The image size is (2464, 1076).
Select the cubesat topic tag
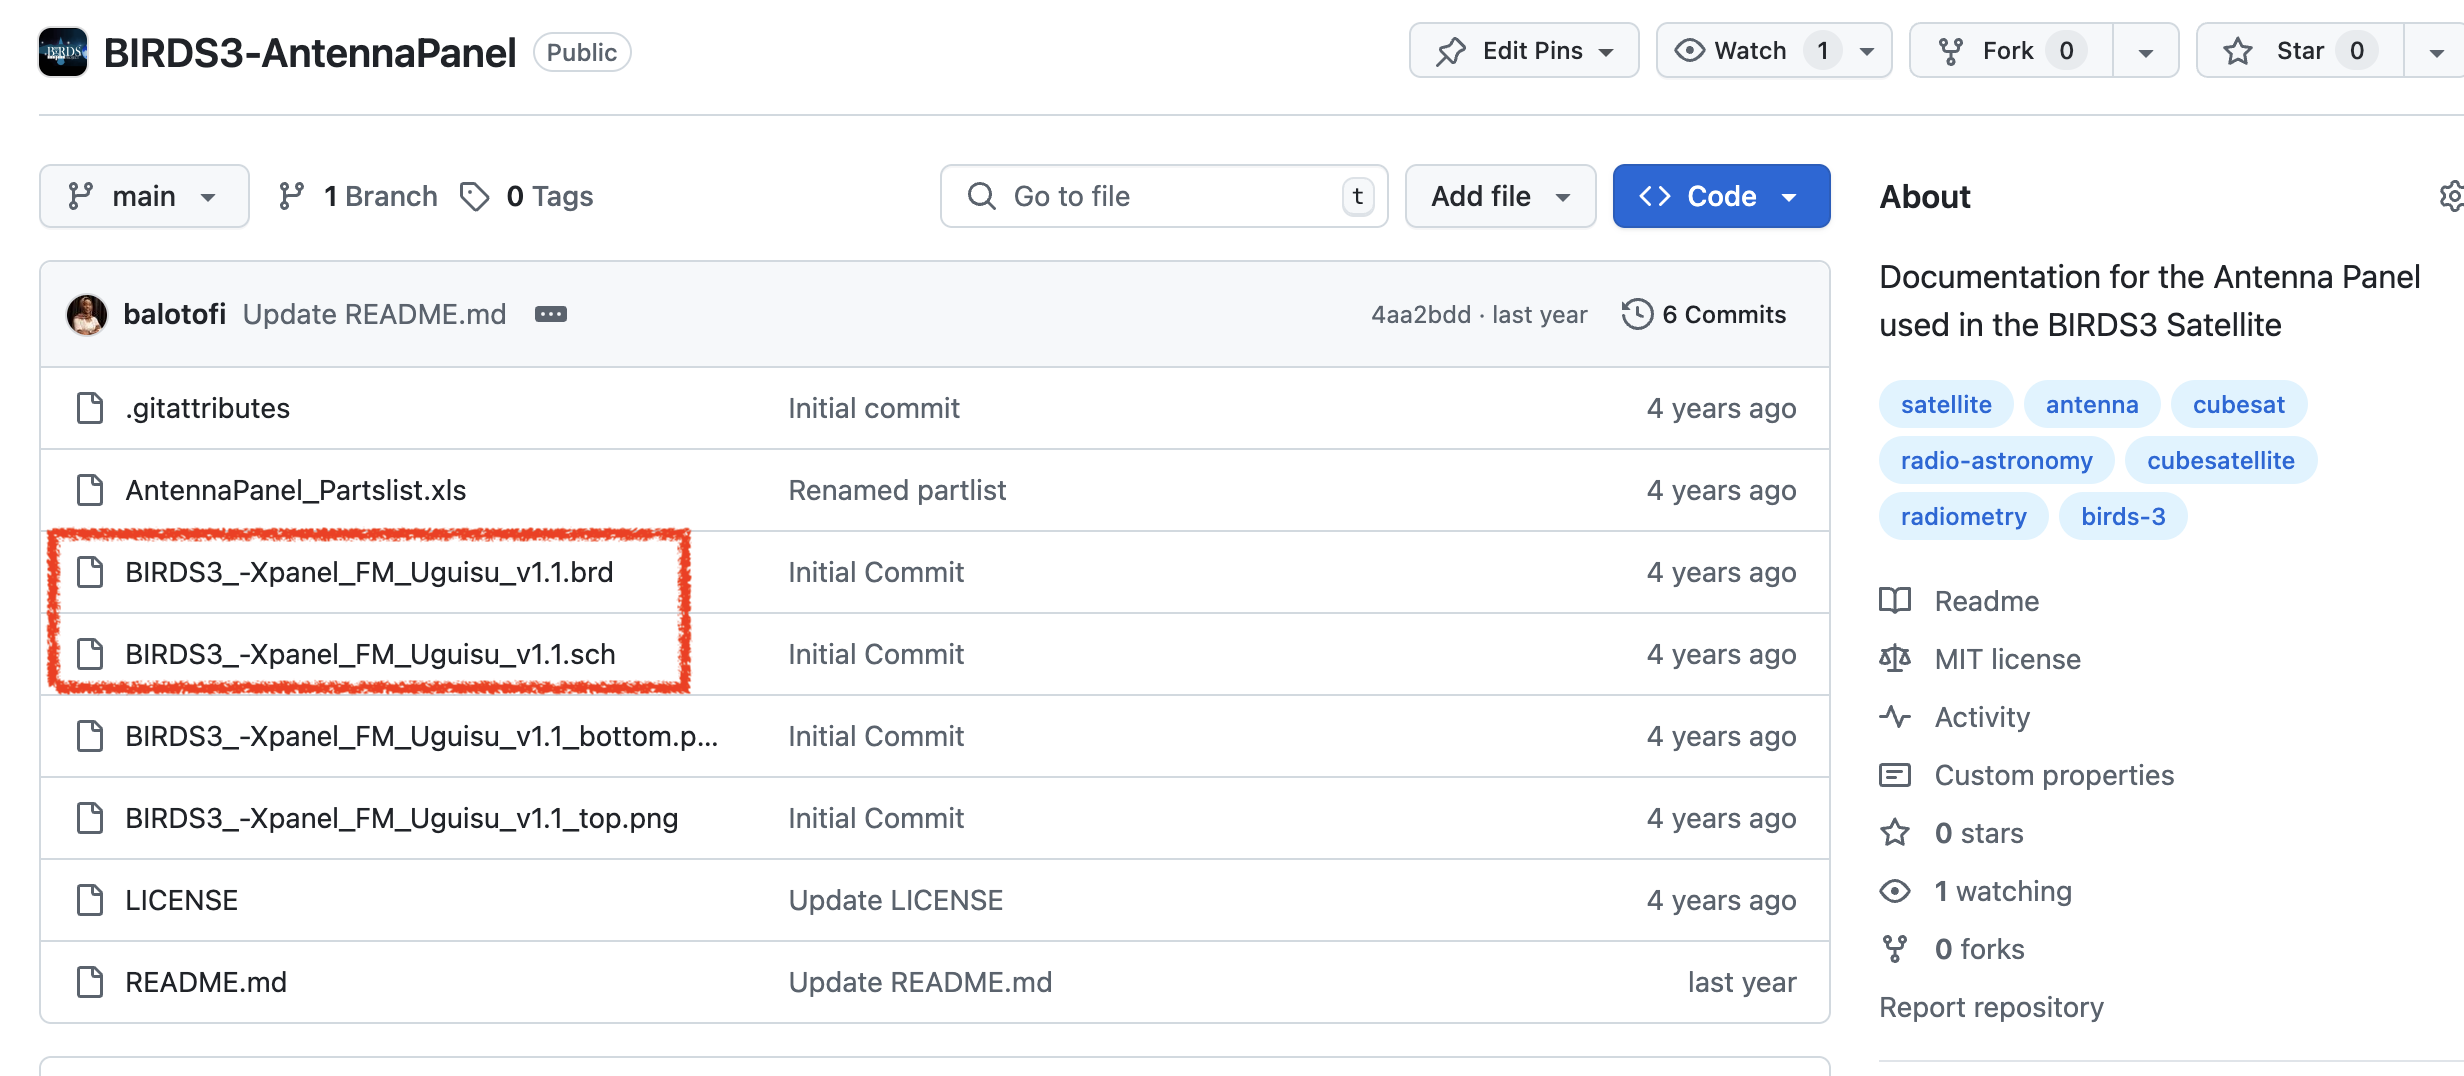pyautogui.click(x=2239, y=405)
